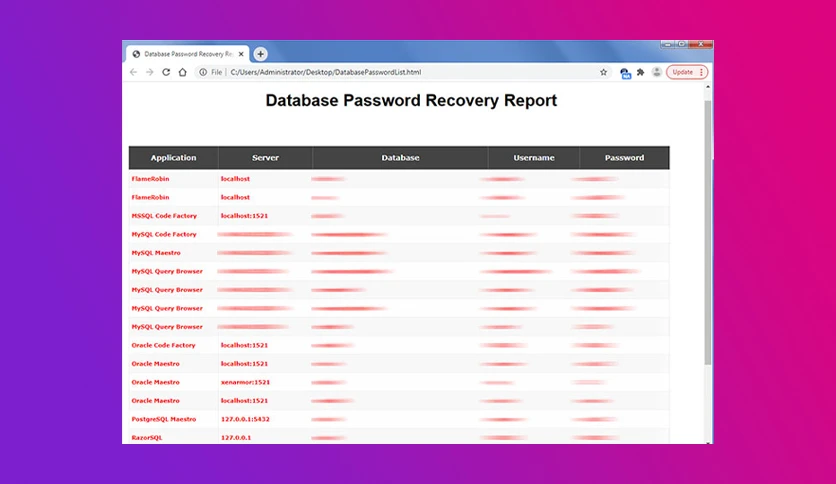Screen dimensions: 836x484
Task: Click the Update button
Action: (x=687, y=72)
